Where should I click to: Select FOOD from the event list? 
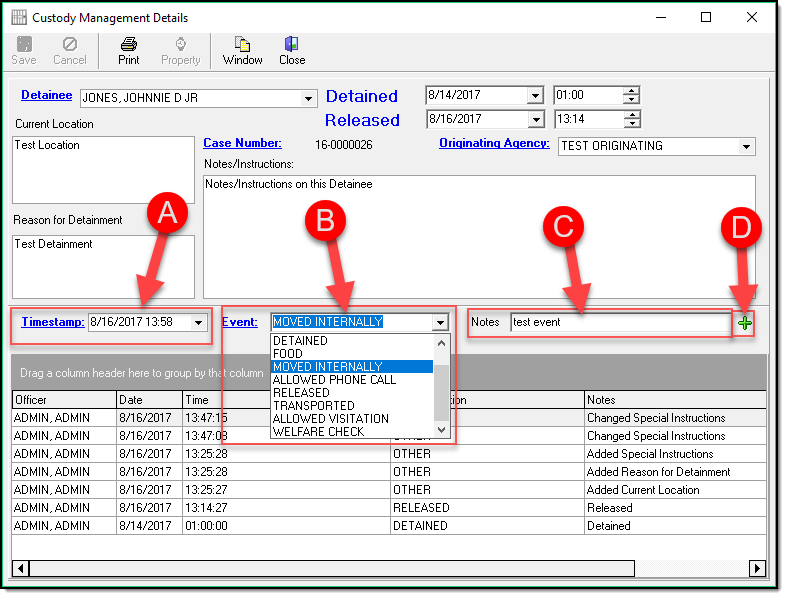pos(288,354)
